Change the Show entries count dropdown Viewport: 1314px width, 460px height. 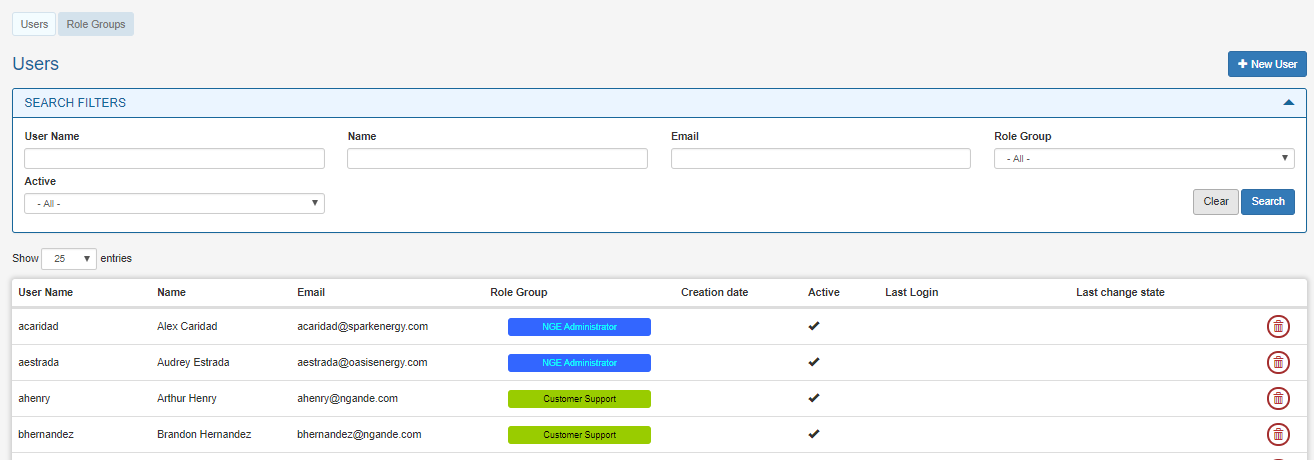(x=69, y=258)
